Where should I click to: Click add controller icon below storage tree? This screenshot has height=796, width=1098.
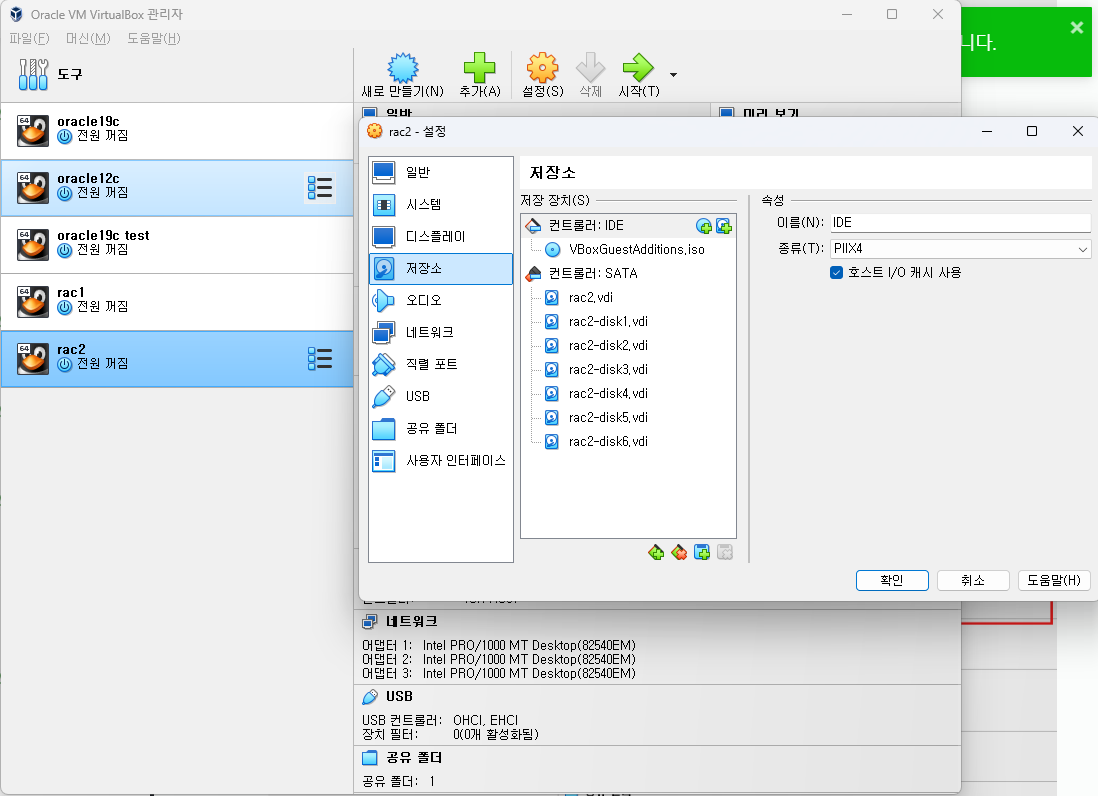click(x=656, y=552)
